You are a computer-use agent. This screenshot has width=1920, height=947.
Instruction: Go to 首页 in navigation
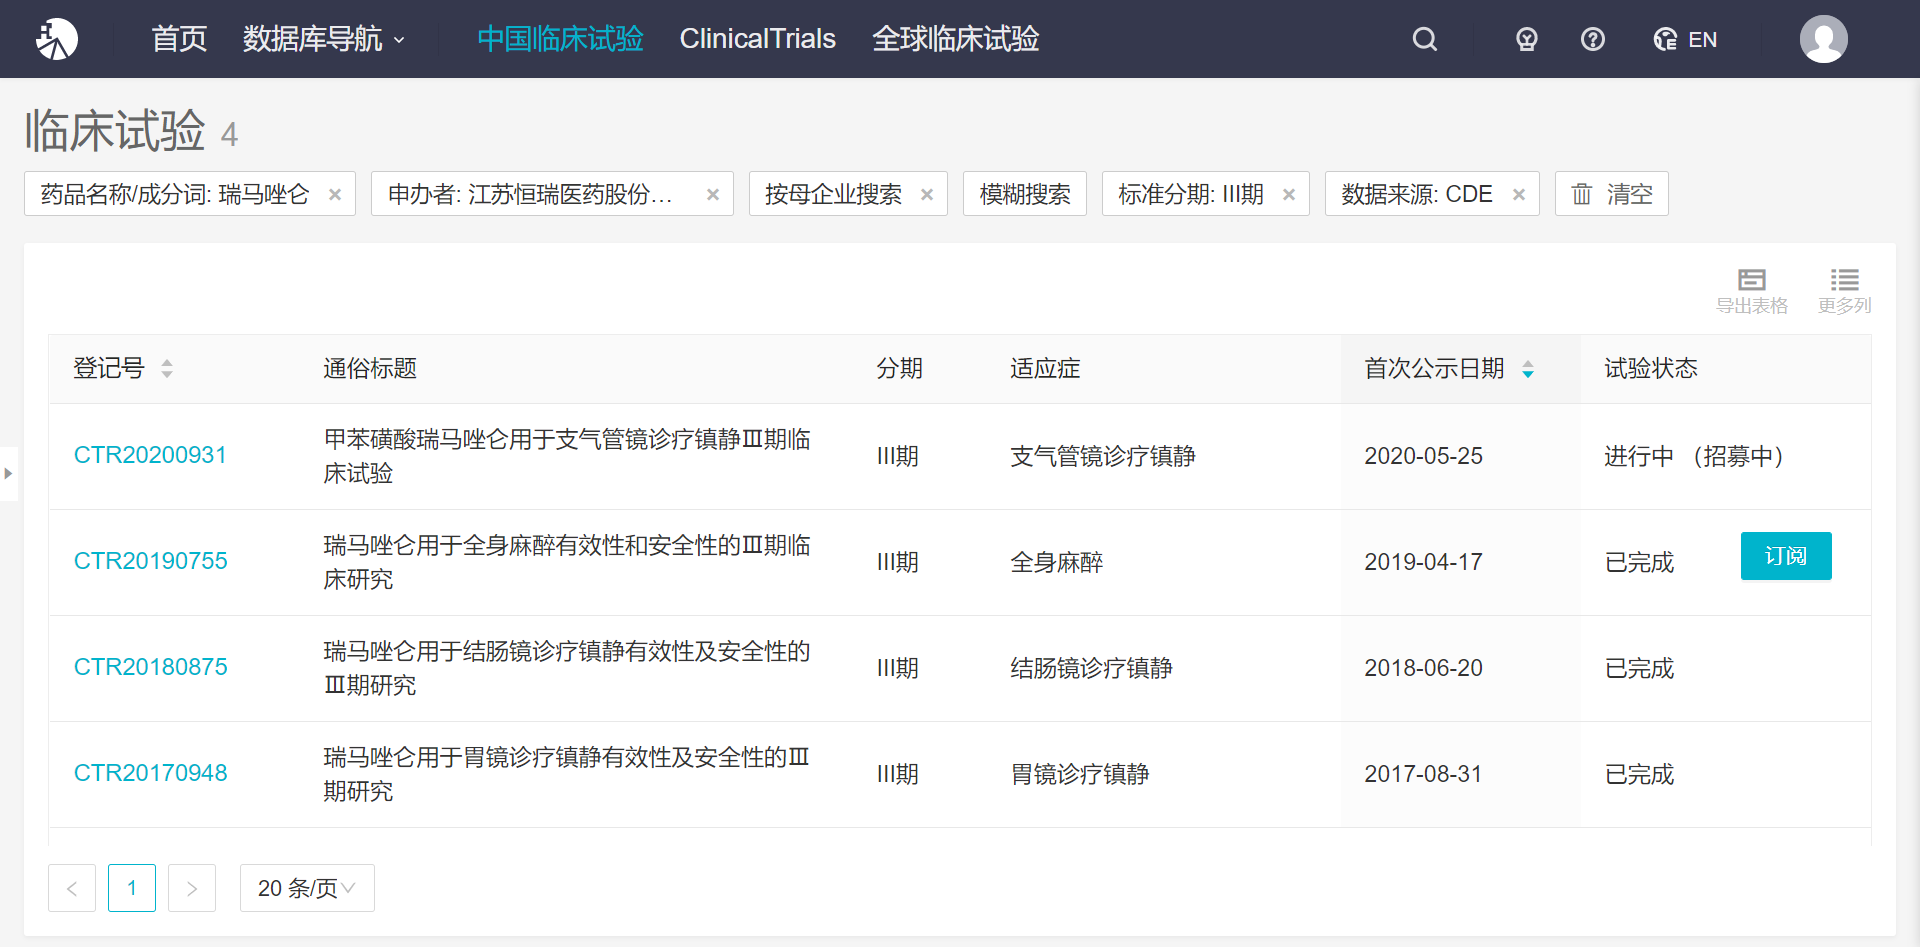pos(179,39)
